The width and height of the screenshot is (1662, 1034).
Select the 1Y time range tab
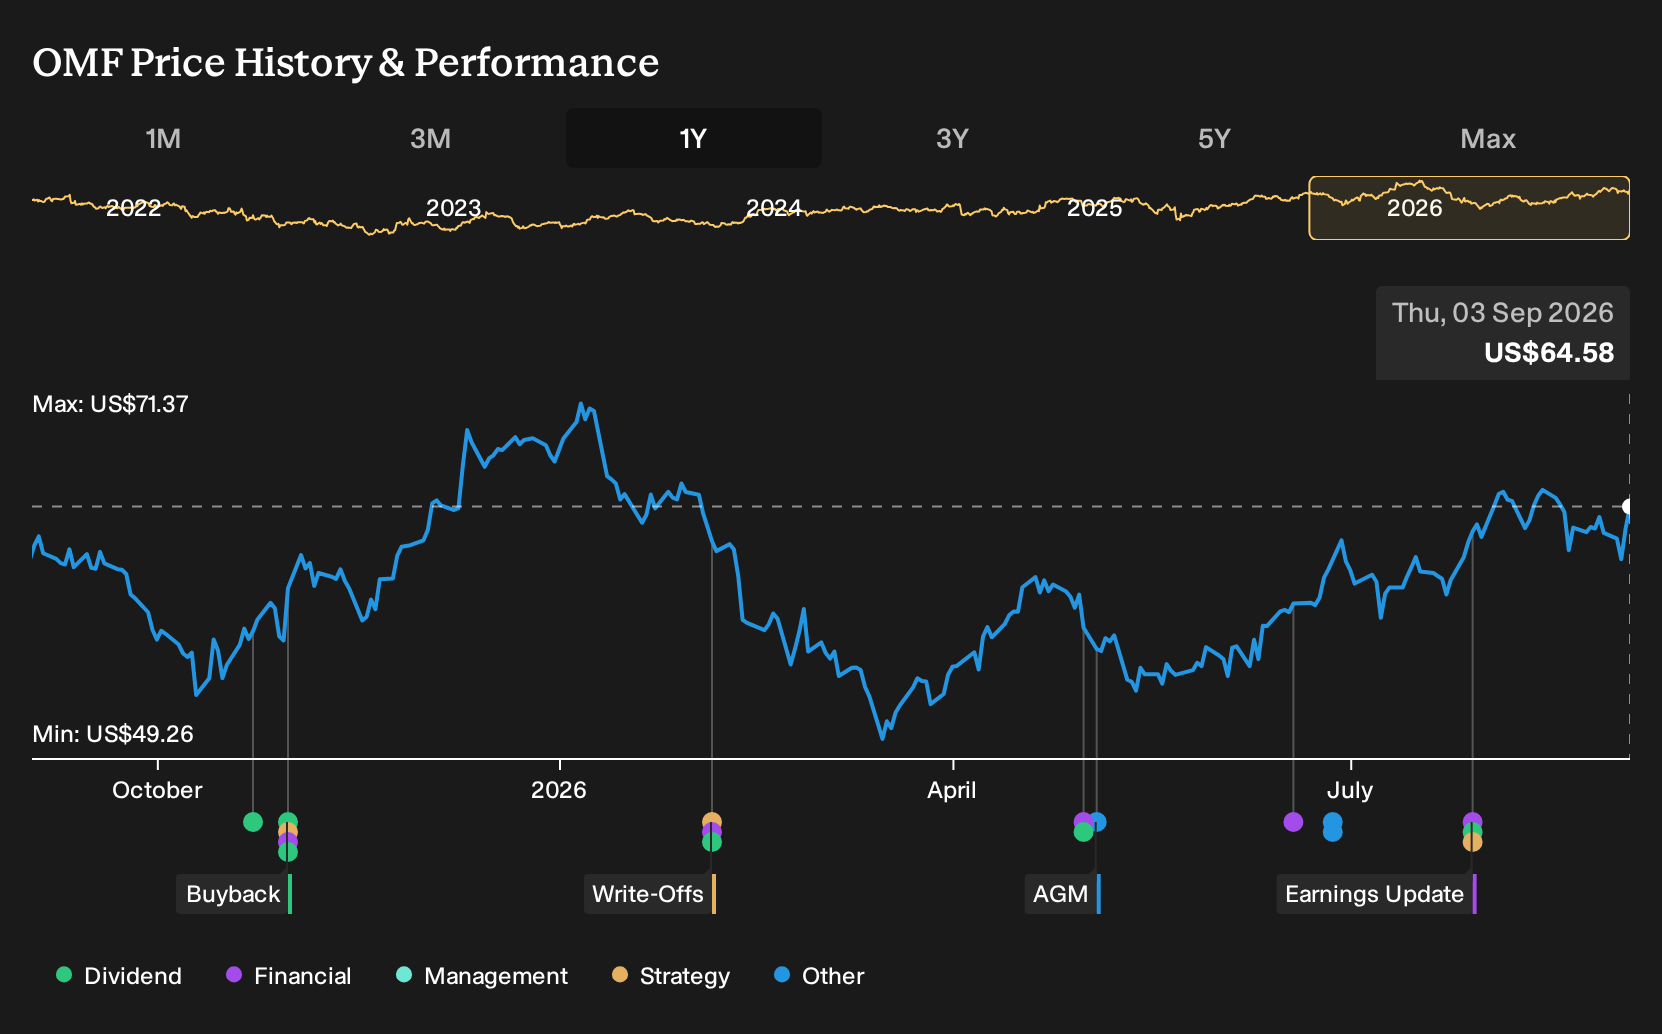click(693, 138)
